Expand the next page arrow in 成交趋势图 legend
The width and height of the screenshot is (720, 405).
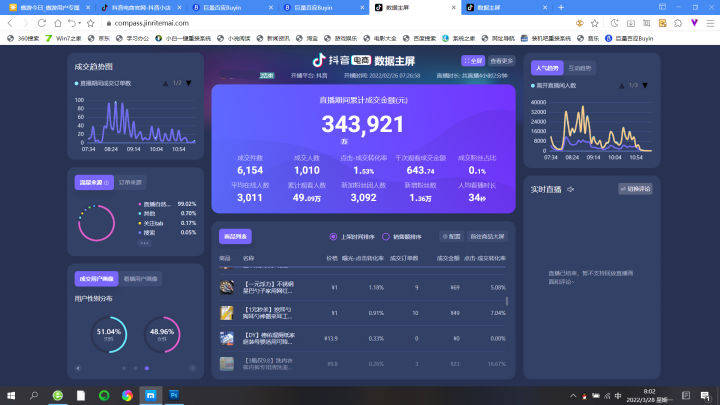point(188,83)
